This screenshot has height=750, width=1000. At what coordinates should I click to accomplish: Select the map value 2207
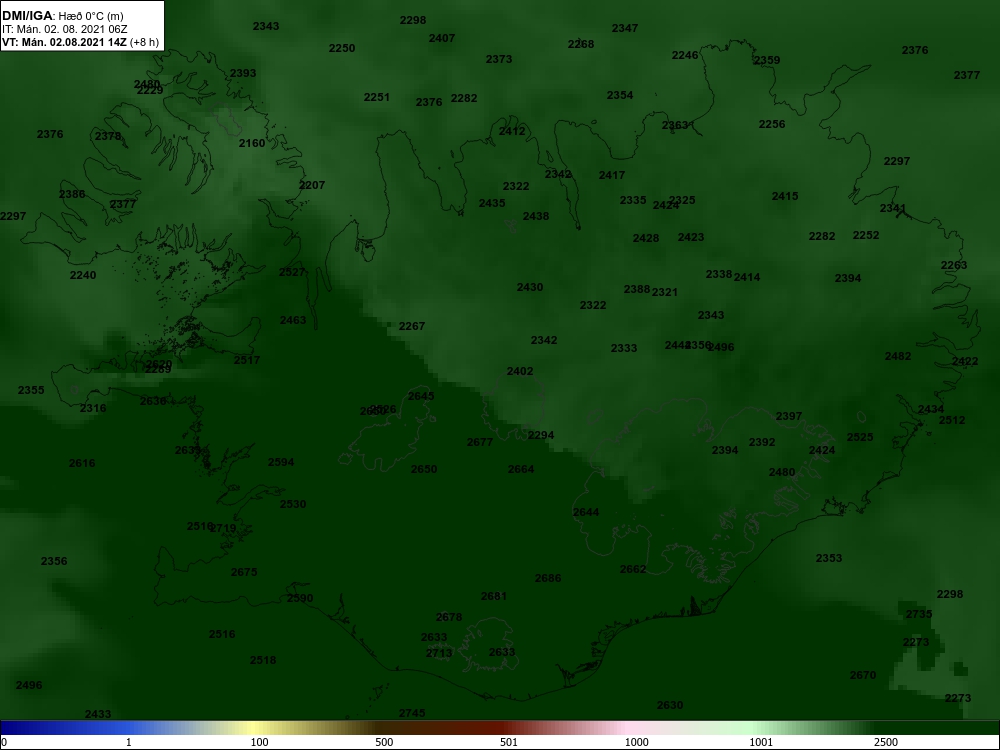click(312, 186)
